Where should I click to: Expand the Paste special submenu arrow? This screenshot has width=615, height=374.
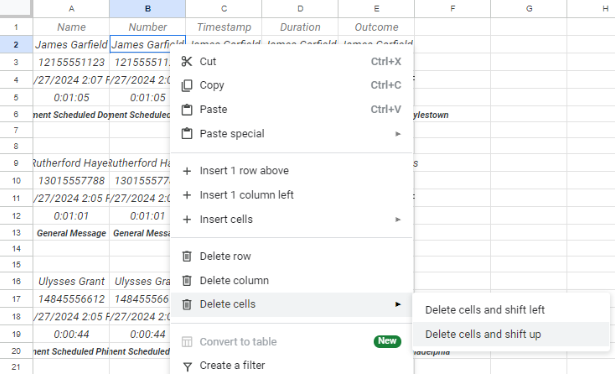[398, 134]
